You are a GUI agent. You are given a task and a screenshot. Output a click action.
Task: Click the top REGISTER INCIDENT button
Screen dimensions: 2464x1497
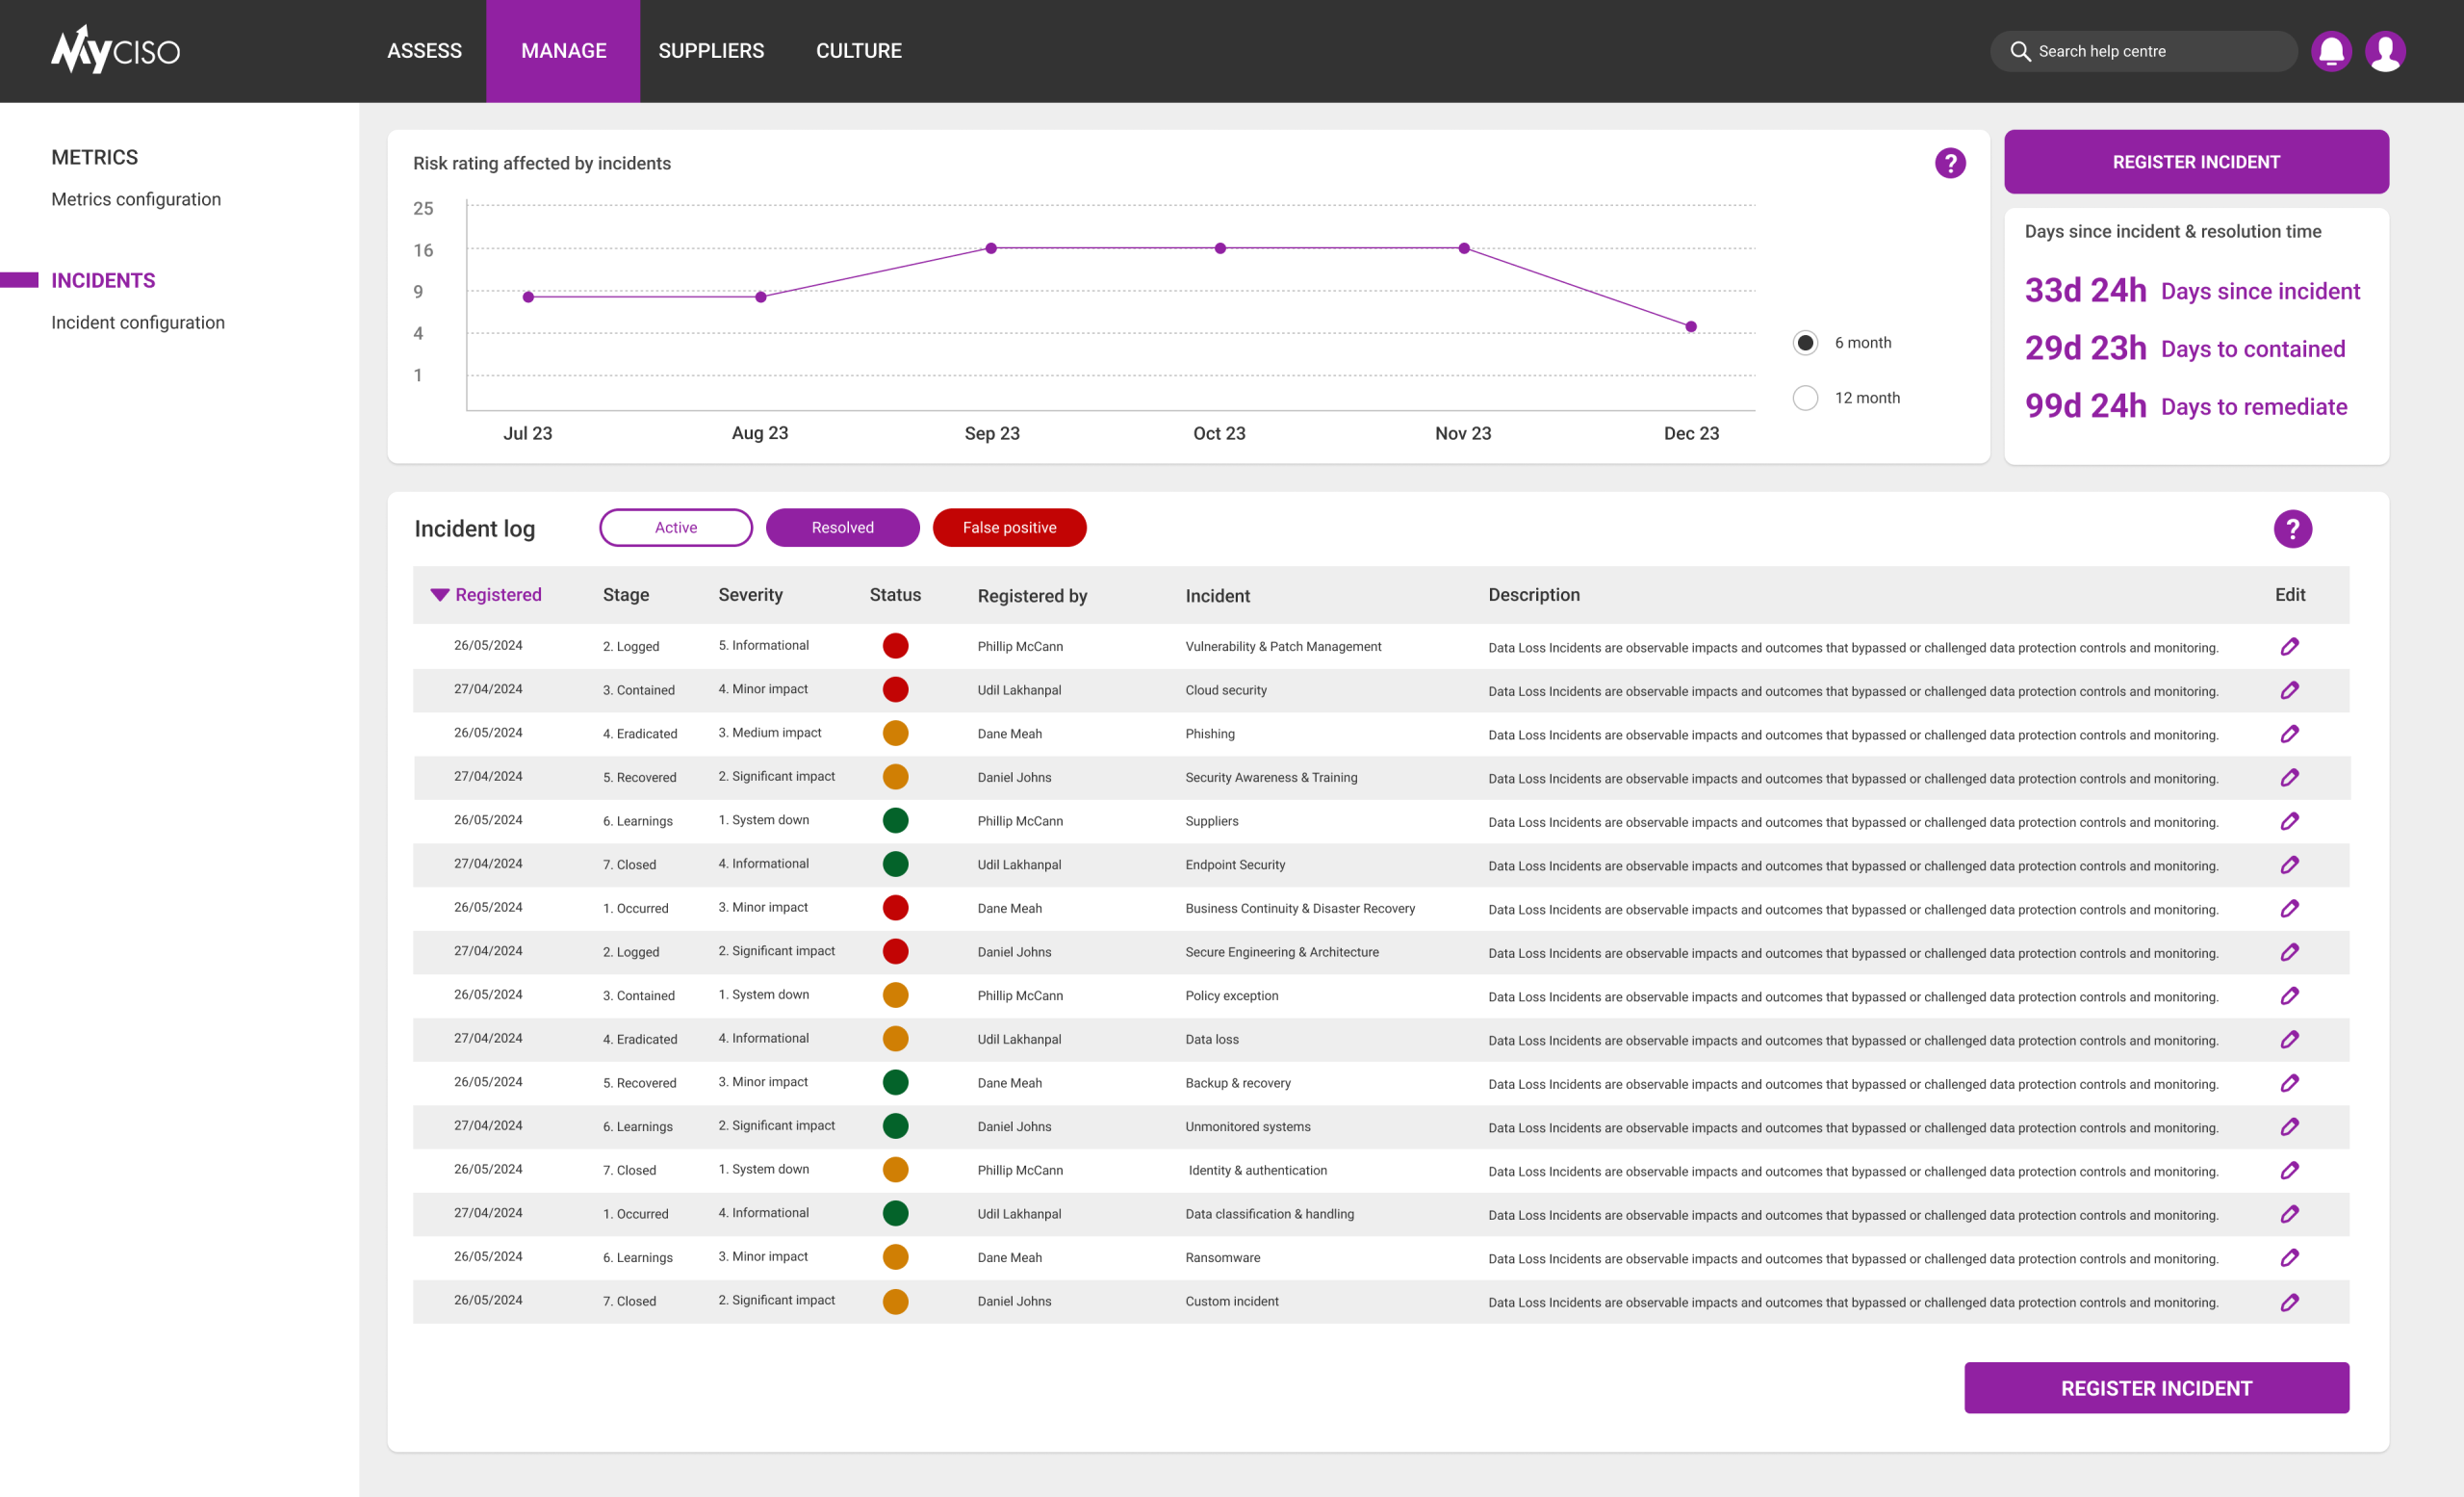coord(2196,162)
